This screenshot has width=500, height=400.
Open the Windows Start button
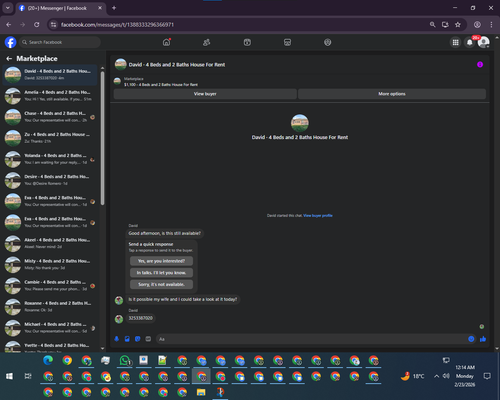click(x=9, y=376)
